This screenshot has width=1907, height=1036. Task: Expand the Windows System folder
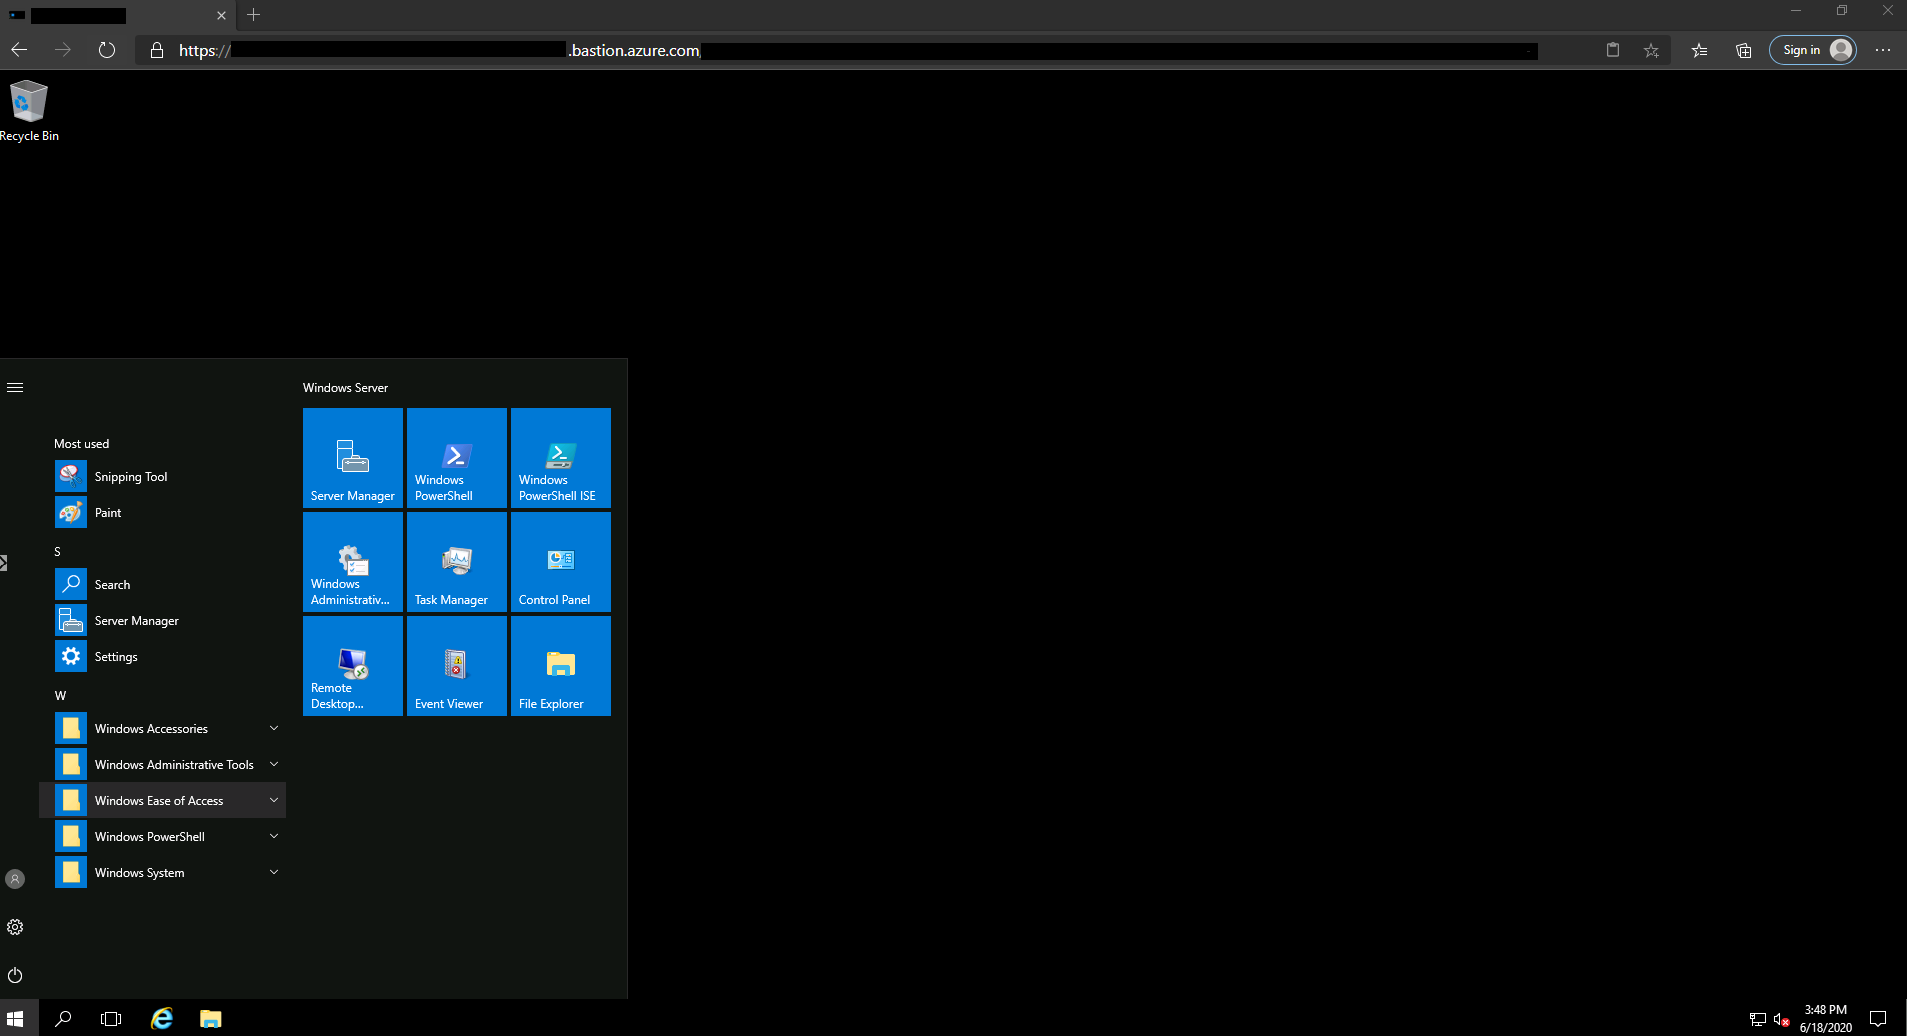point(162,872)
